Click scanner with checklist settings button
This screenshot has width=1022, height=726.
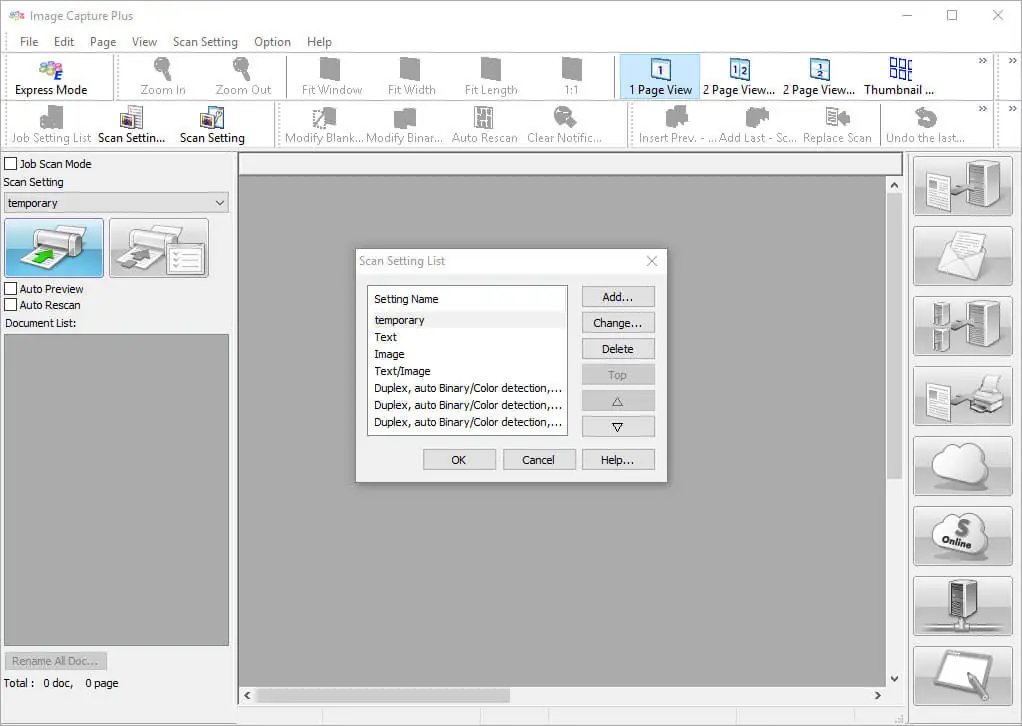point(159,248)
